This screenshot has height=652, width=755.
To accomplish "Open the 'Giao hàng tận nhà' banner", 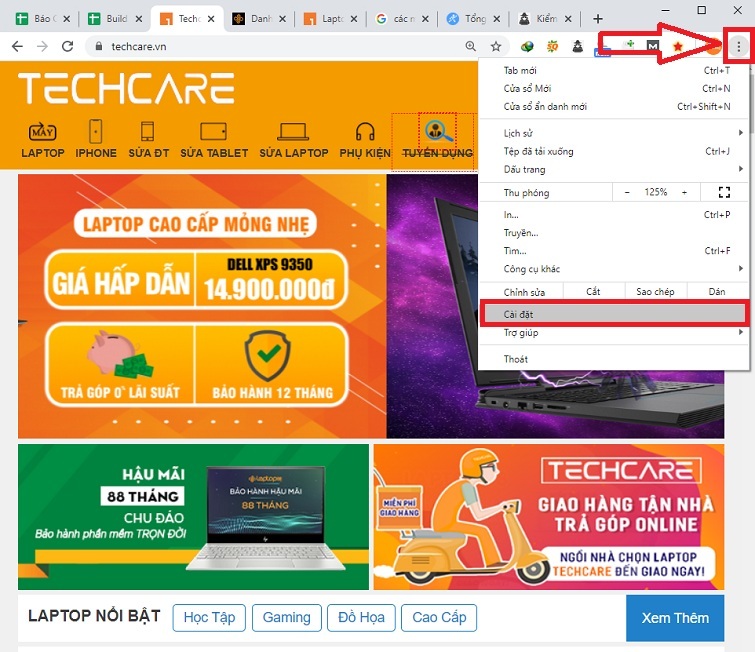I will coord(549,517).
